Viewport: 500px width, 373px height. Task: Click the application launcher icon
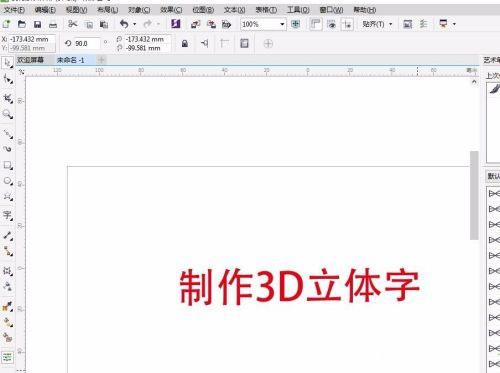443,24
